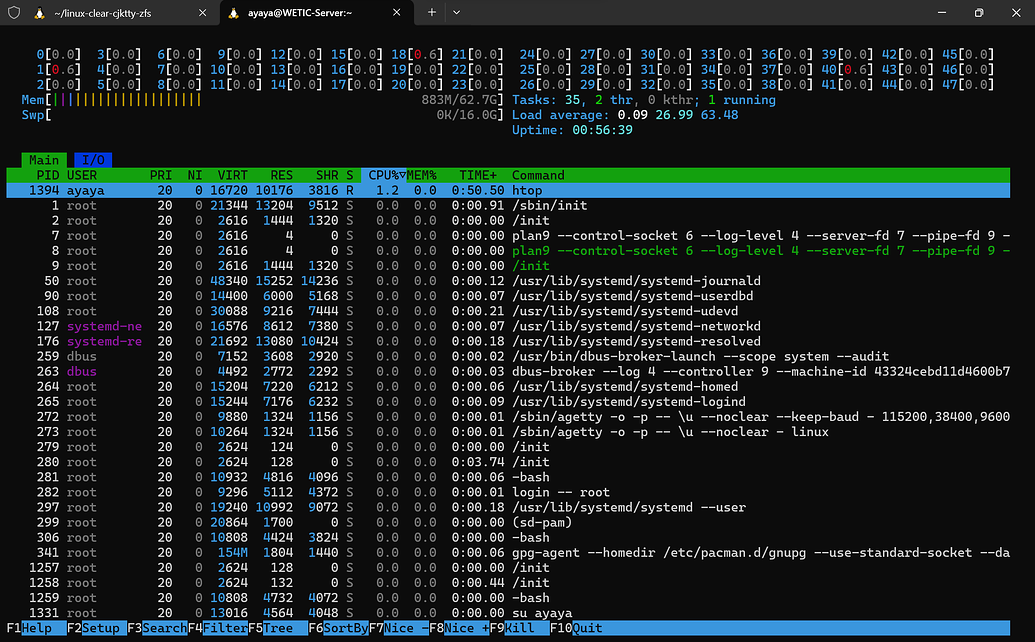Click the penguin icon on ayaya@WETIC-Server tab
Screen dimensions: 1035x642
click(x=233, y=13)
